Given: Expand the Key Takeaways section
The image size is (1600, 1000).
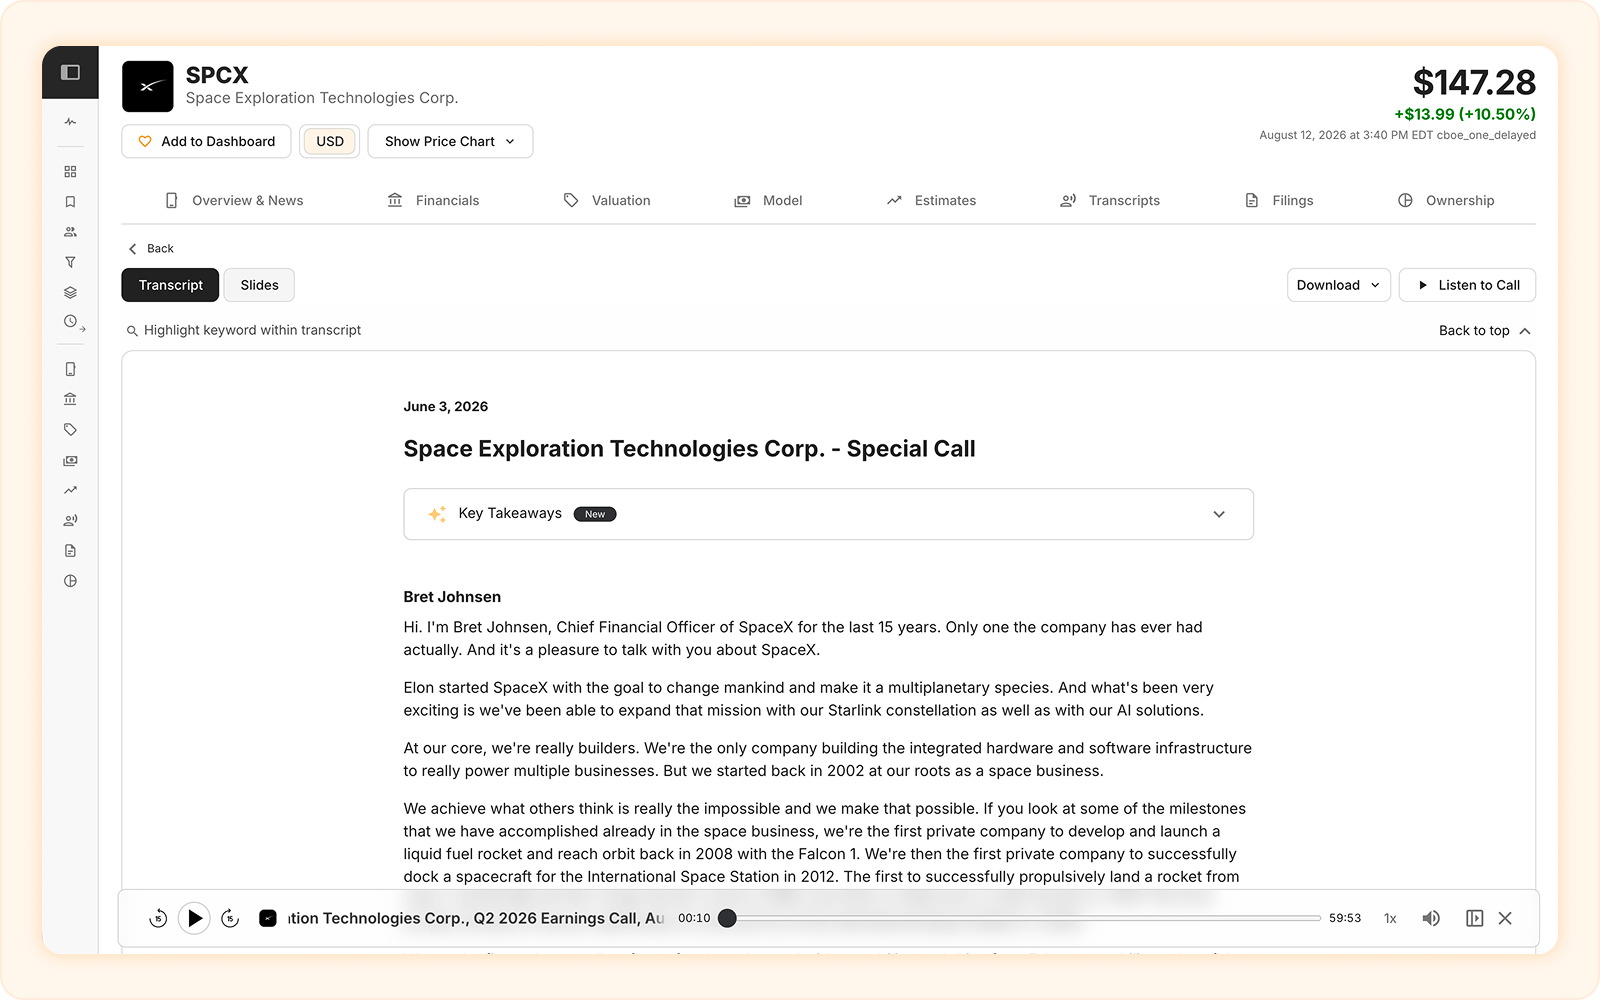Looking at the screenshot, I should coord(828,514).
